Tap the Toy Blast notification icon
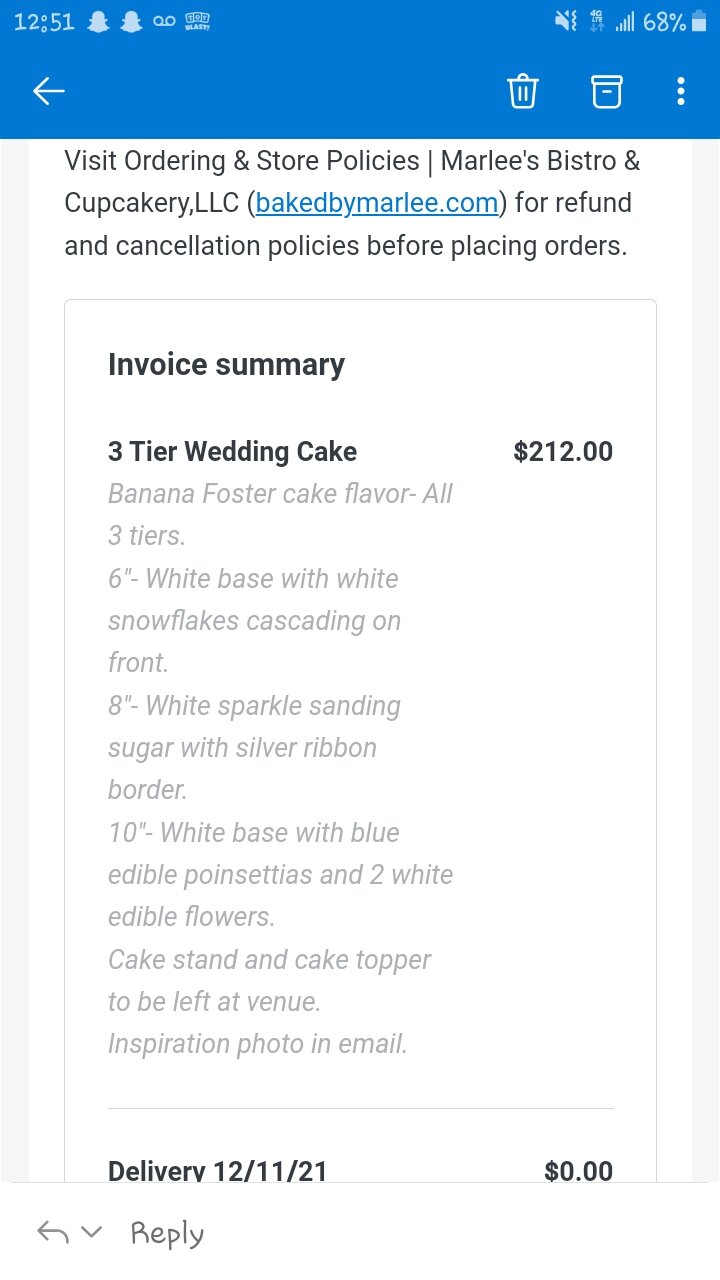 point(198,23)
